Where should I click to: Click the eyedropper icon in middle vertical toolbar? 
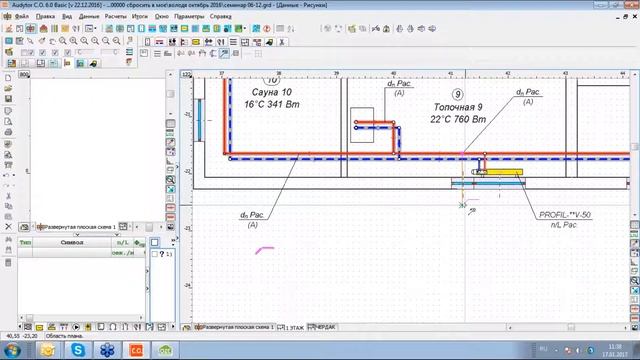(x=171, y=142)
